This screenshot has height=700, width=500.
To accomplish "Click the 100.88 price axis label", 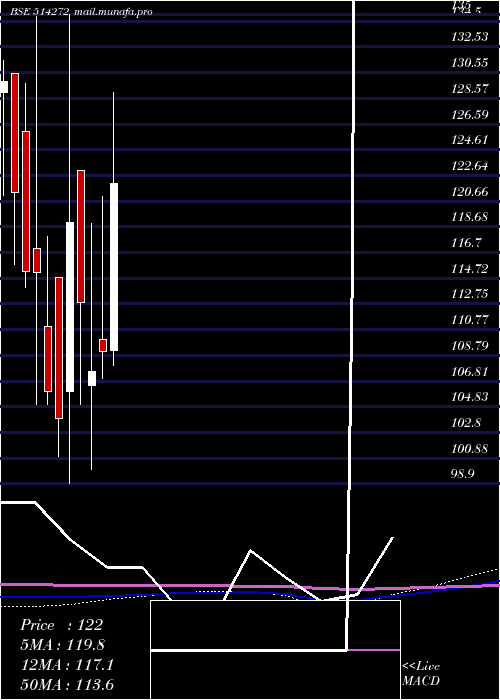I will coord(470,449).
